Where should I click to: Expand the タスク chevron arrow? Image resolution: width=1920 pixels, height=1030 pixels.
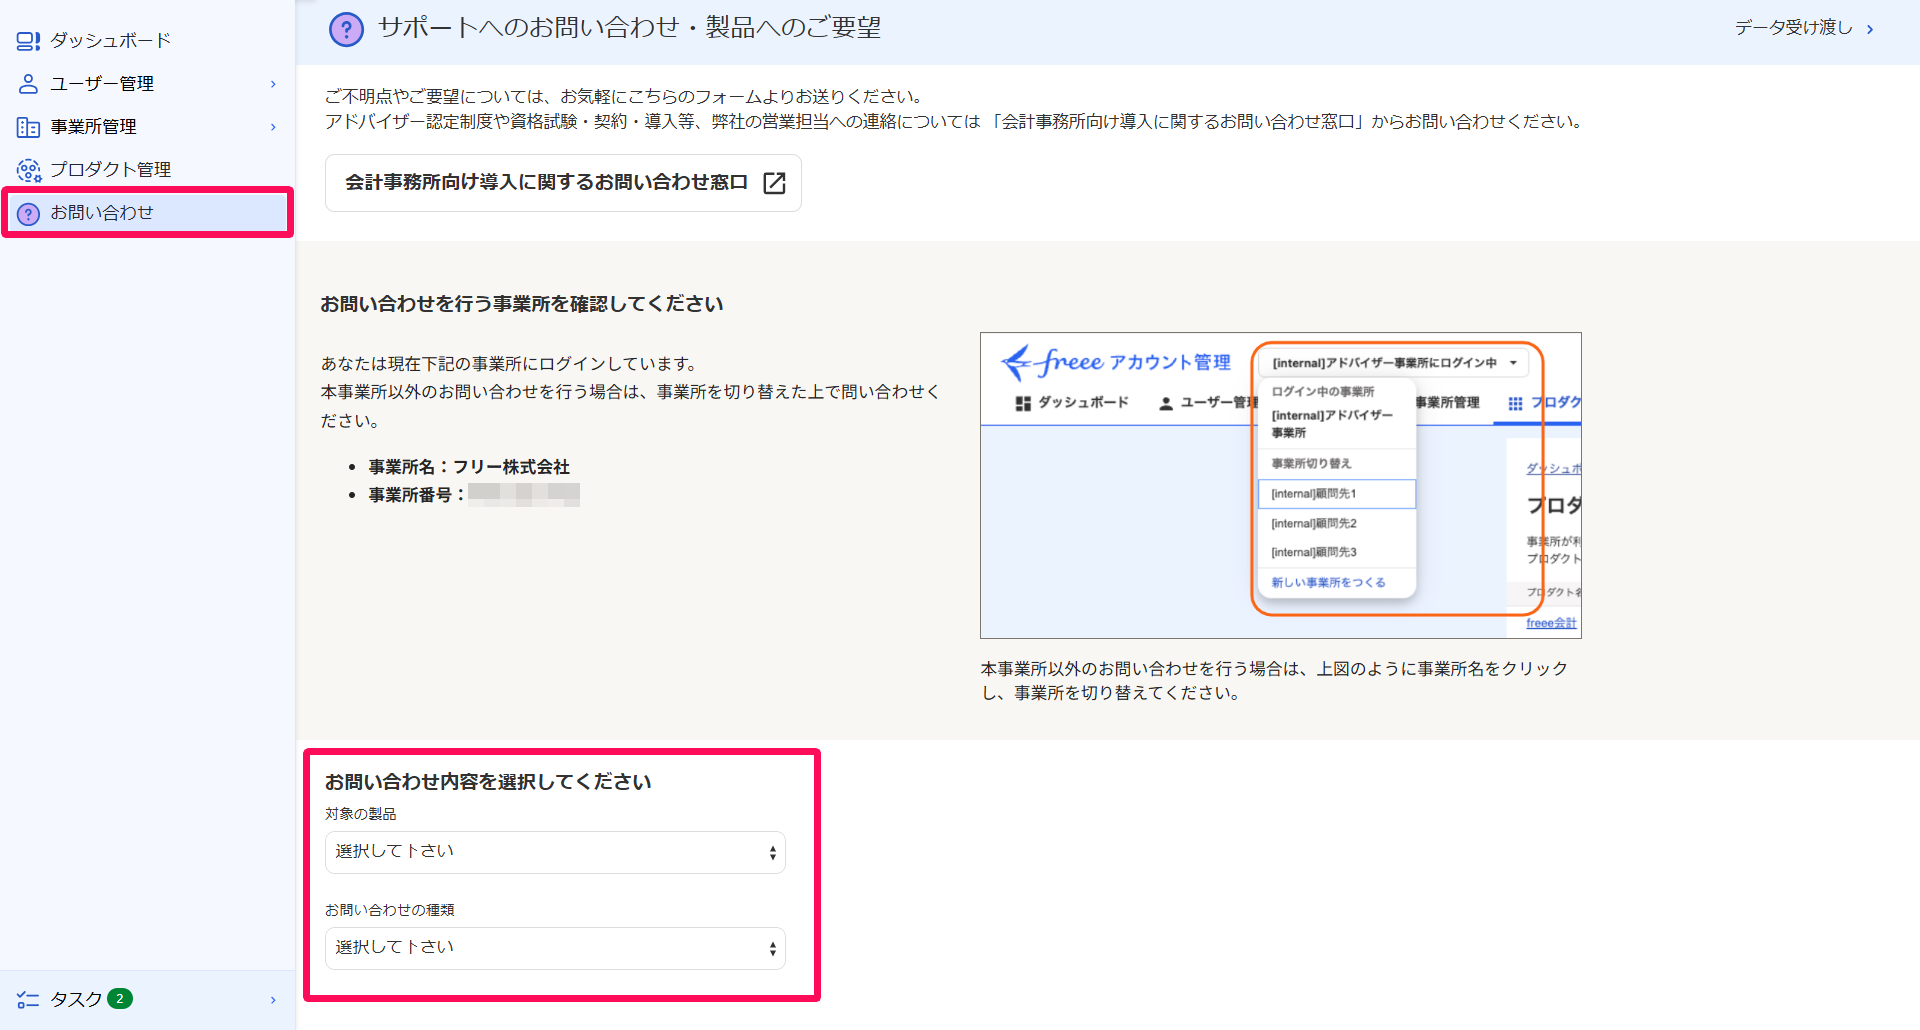tap(273, 1000)
